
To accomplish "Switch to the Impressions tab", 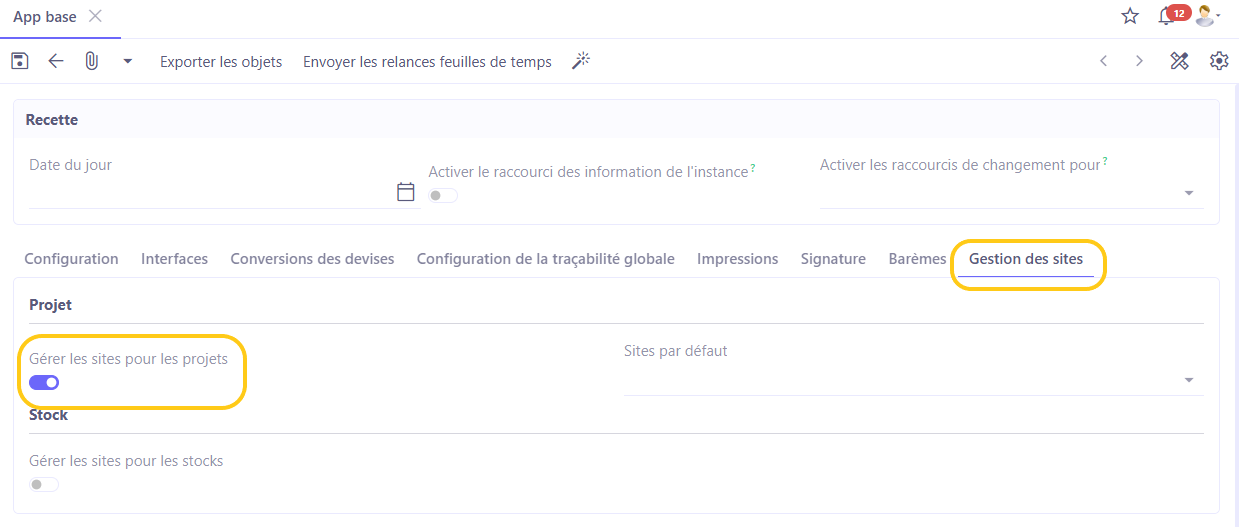I will [738, 259].
